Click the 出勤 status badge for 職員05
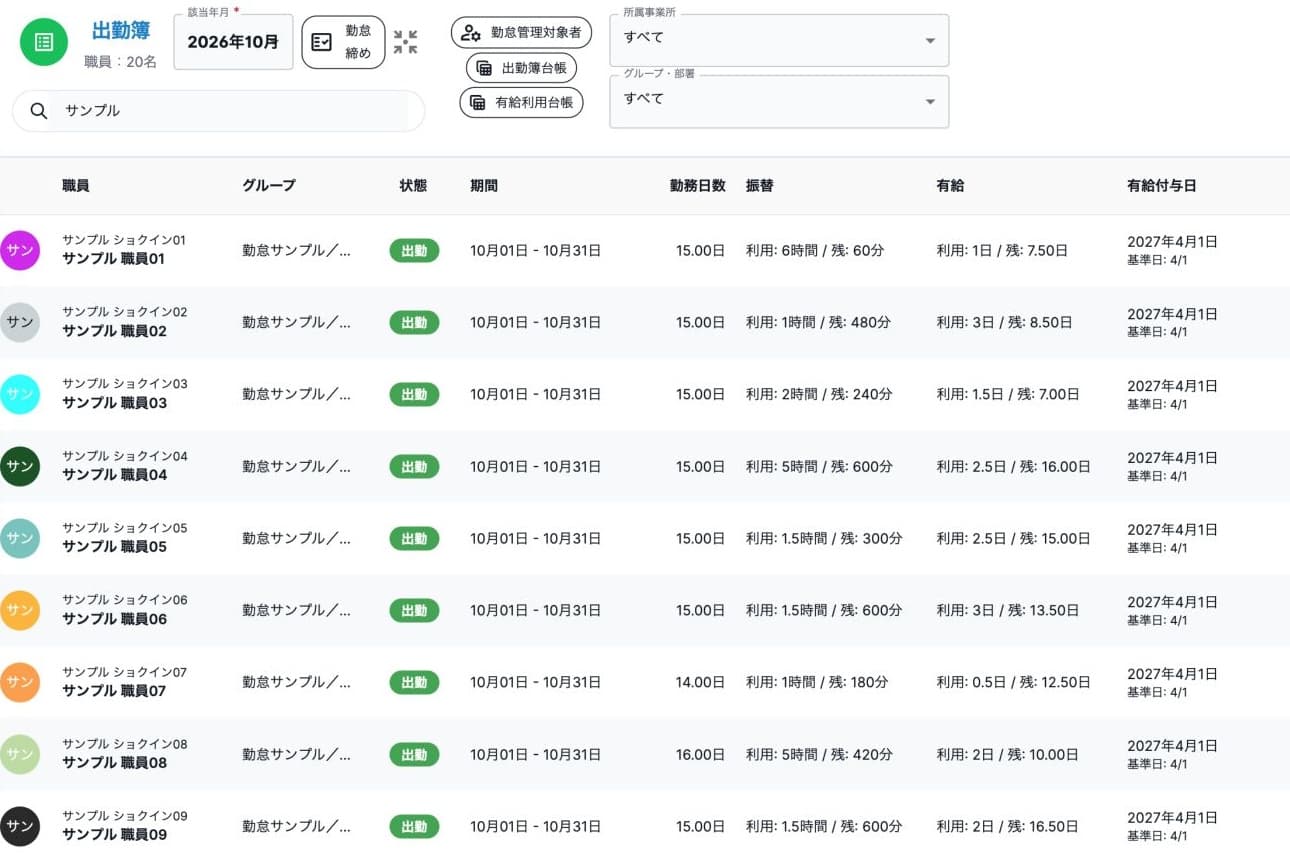The height and width of the screenshot is (862, 1290). coord(414,538)
